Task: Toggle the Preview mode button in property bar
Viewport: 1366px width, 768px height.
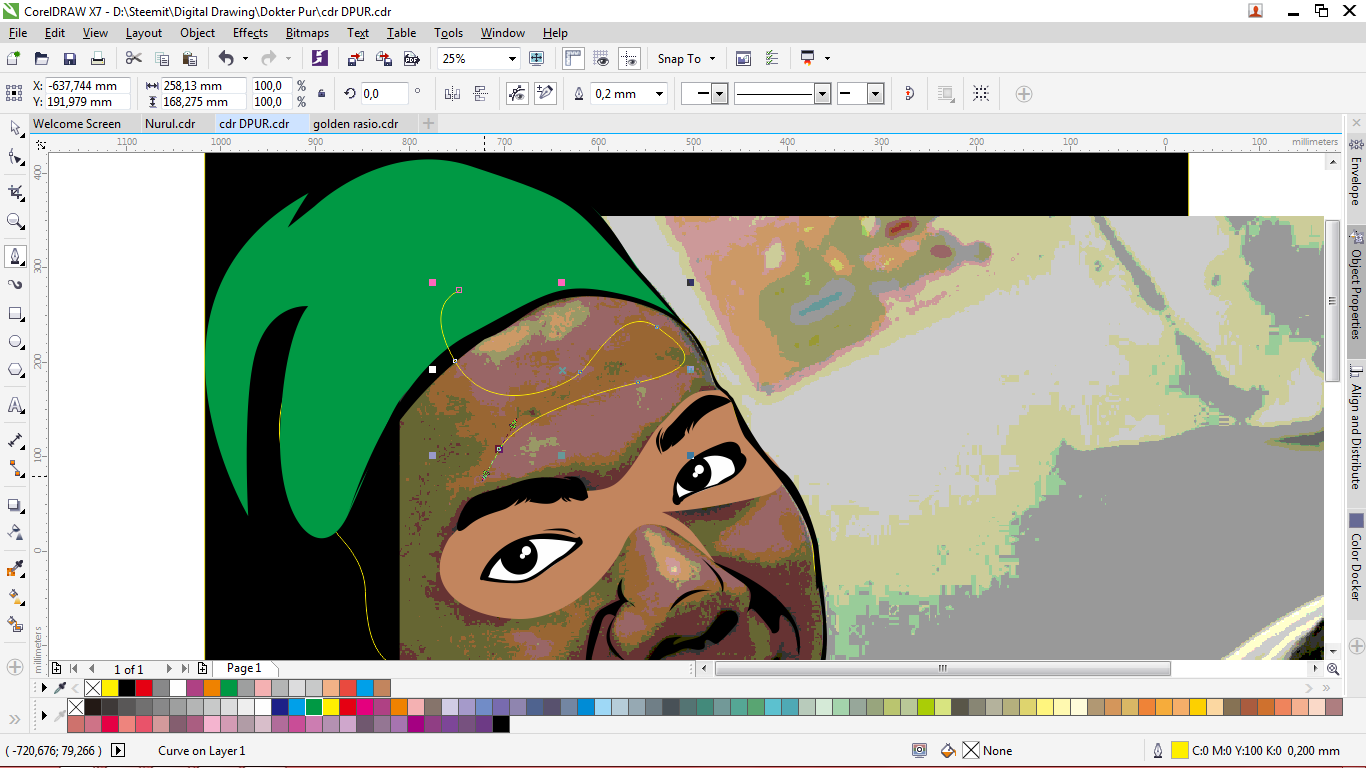Action: (517, 94)
